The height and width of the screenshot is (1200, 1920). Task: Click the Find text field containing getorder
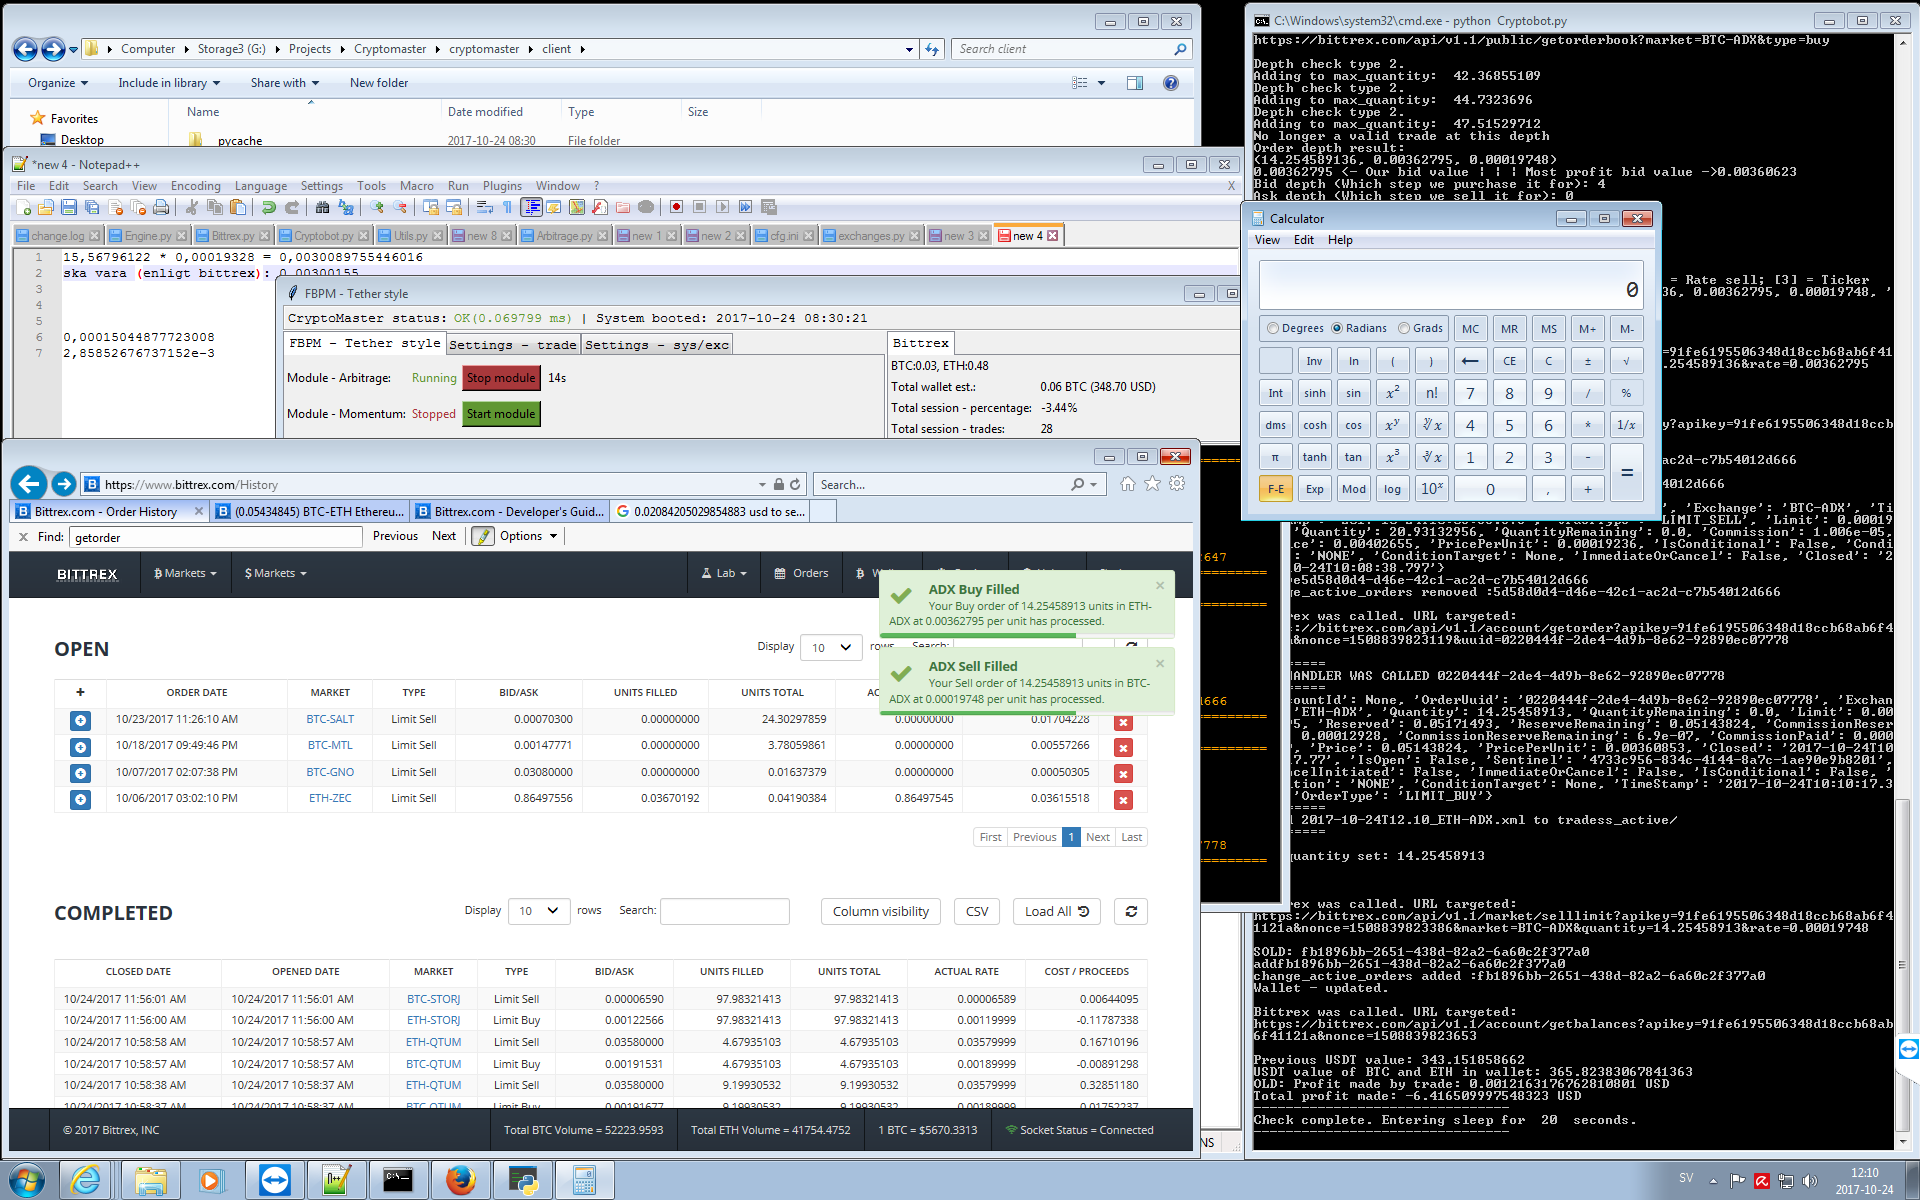pos(215,537)
